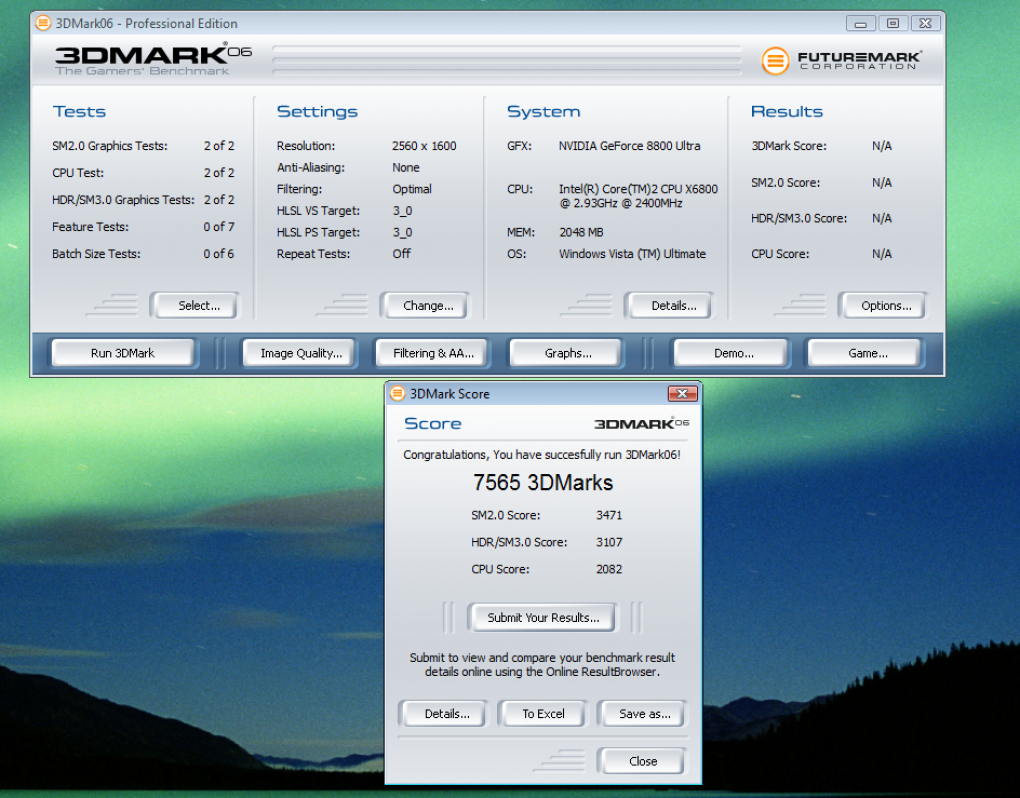Click the System section heading

pyautogui.click(x=544, y=111)
